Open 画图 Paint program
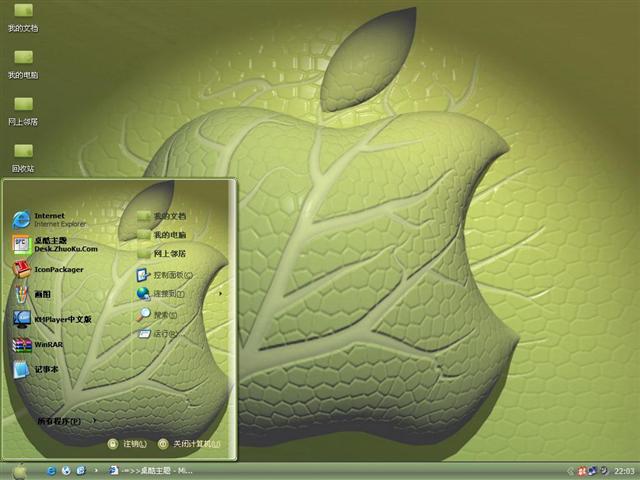This screenshot has height=480, width=640. point(32,294)
